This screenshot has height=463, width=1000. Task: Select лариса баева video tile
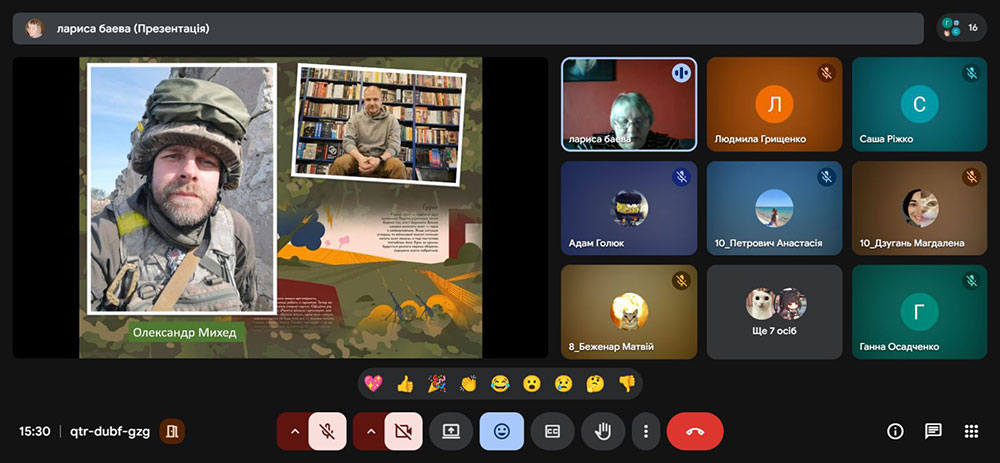click(628, 104)
